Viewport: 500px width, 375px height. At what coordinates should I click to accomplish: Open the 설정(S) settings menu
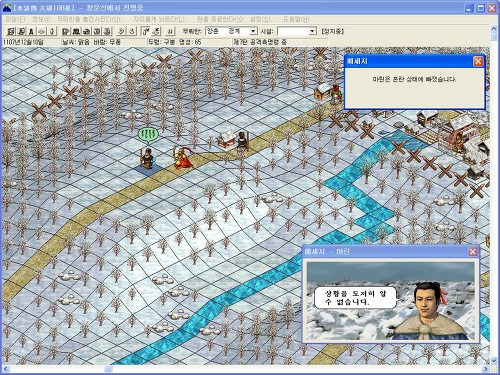[263, 19]
